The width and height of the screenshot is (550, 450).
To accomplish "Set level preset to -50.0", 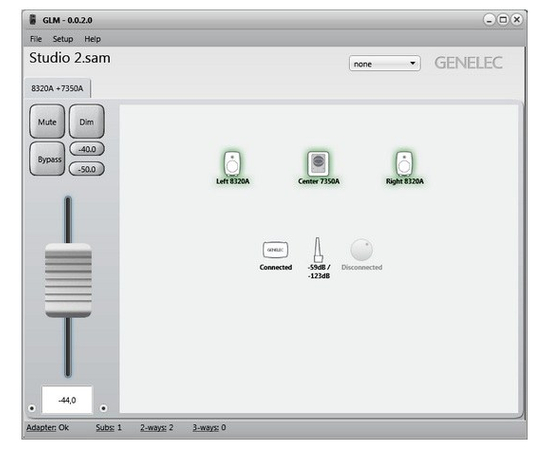I will tap(87, 169).
